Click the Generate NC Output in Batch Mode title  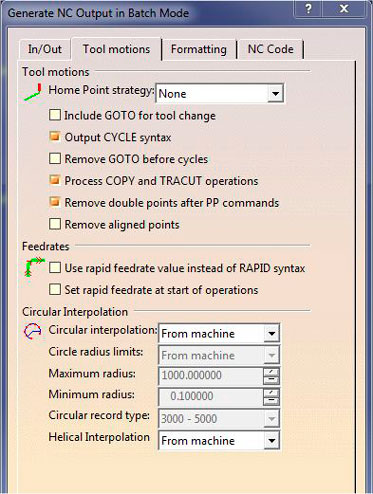click(98, 13)
